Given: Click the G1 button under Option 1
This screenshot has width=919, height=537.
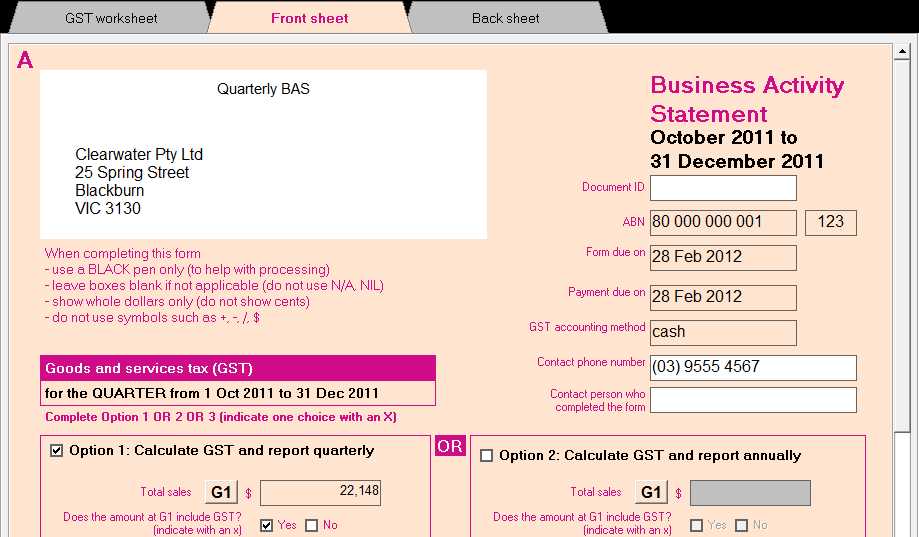Looking at the screenshot, I should click(221, 492).
